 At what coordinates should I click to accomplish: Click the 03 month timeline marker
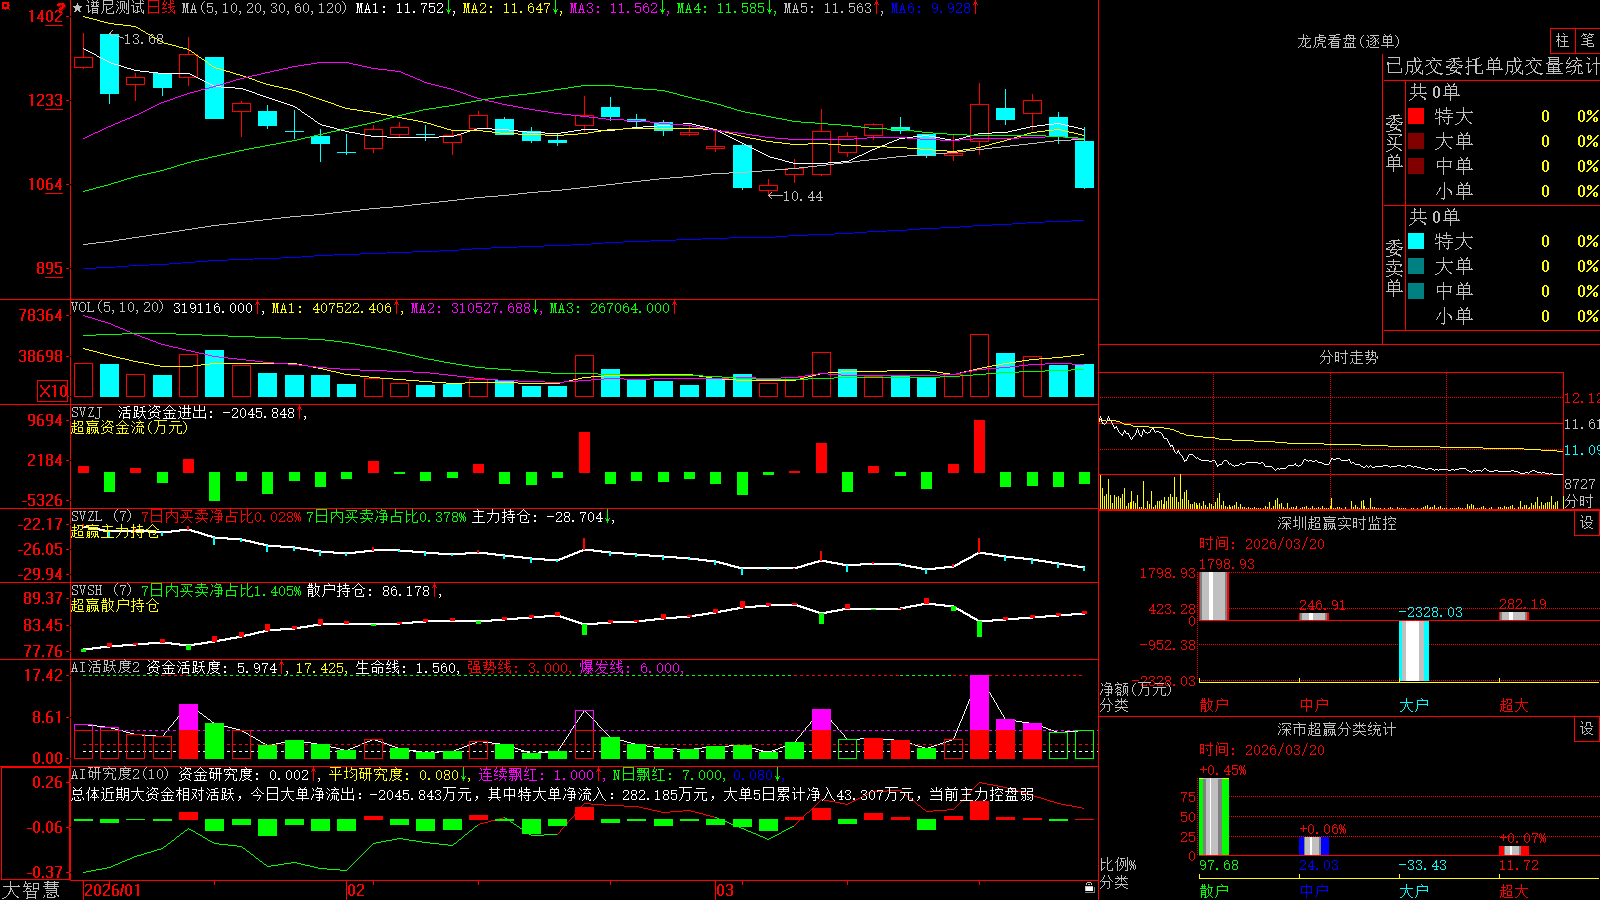click(x=725, y=890)
